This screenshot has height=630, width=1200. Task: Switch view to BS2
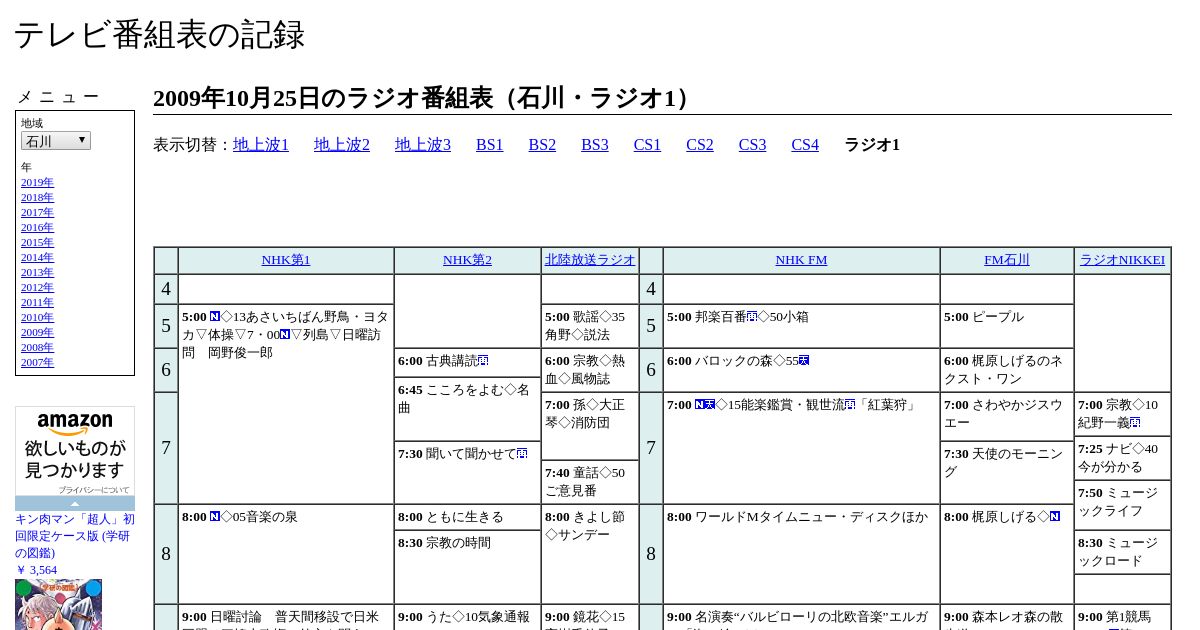click(542, 145)
